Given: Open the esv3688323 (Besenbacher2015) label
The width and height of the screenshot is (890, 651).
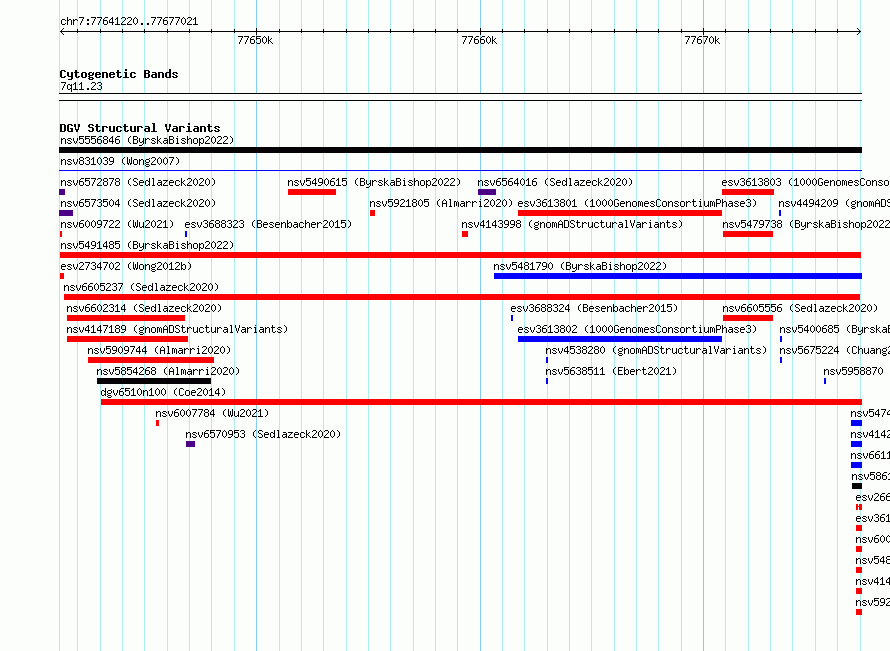Looking at the screenshot, I should (268, 224).
